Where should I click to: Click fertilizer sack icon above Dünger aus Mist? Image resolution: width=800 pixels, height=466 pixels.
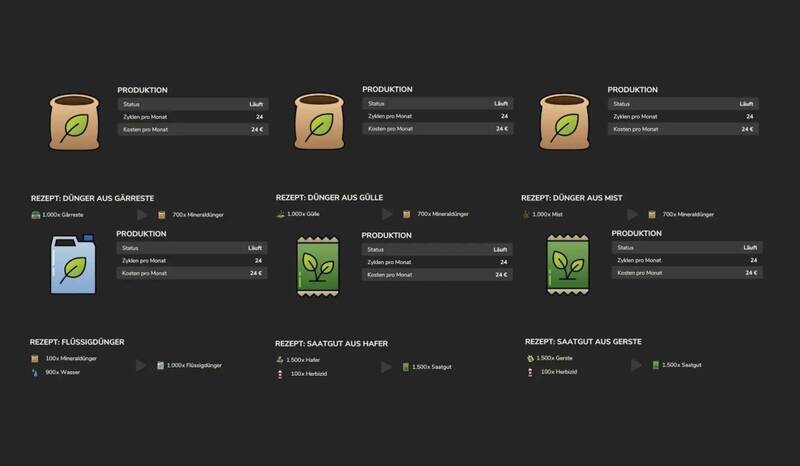pyautogui.click(x=564, y=121)
